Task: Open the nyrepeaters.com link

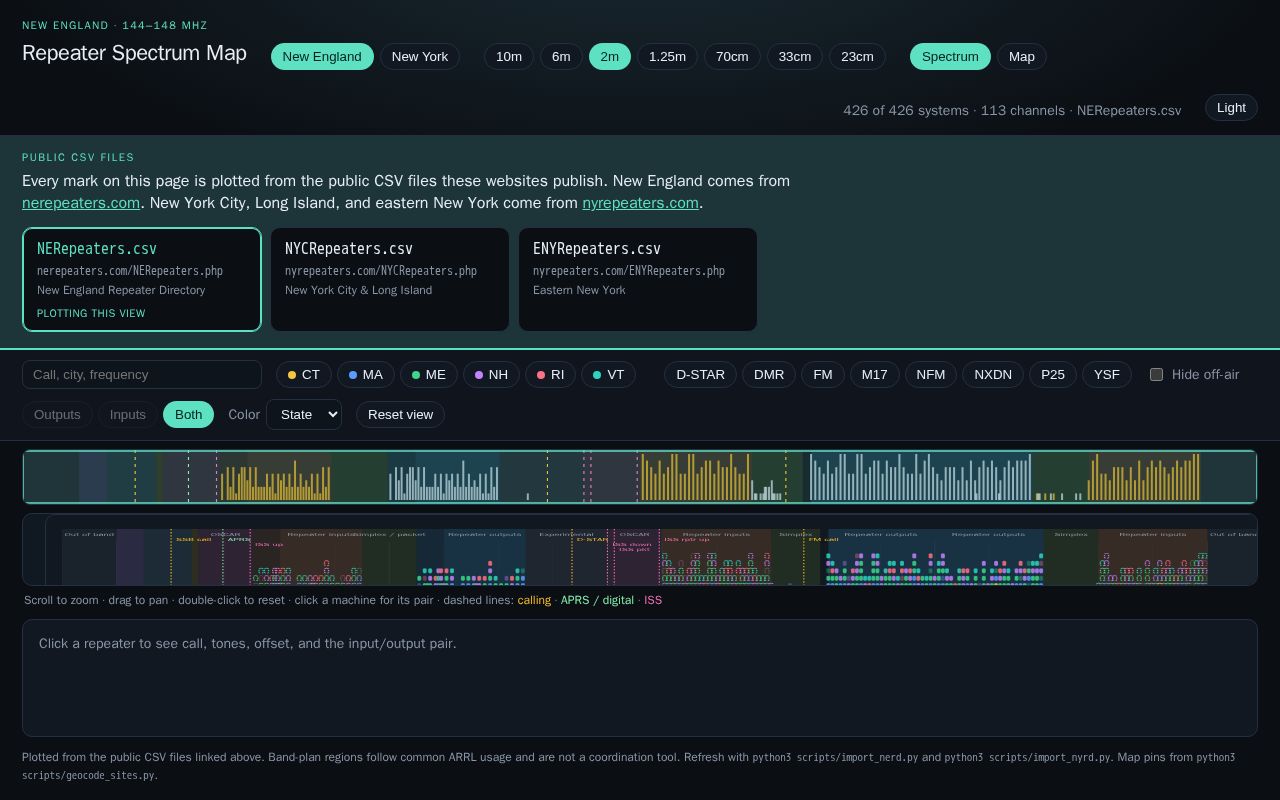Action: (640, 203)
